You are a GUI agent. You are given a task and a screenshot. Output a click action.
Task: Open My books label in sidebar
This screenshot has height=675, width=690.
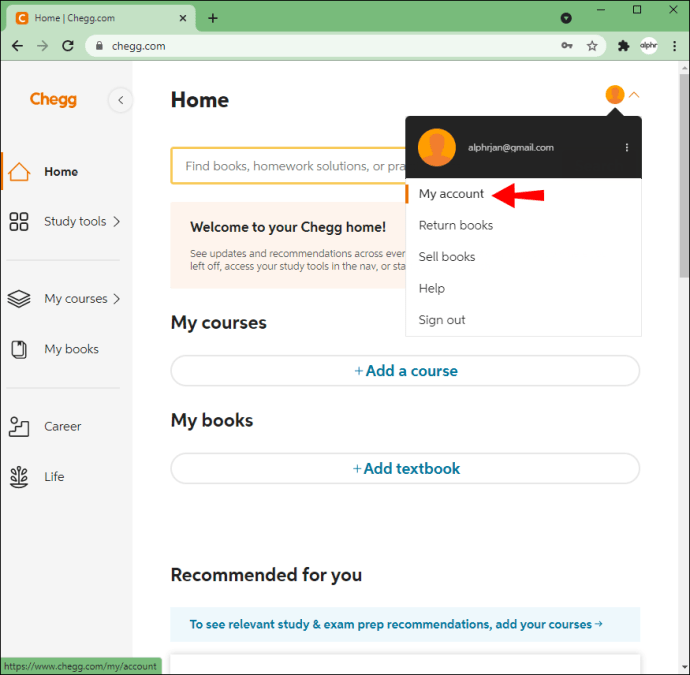(x=71, y=349)
